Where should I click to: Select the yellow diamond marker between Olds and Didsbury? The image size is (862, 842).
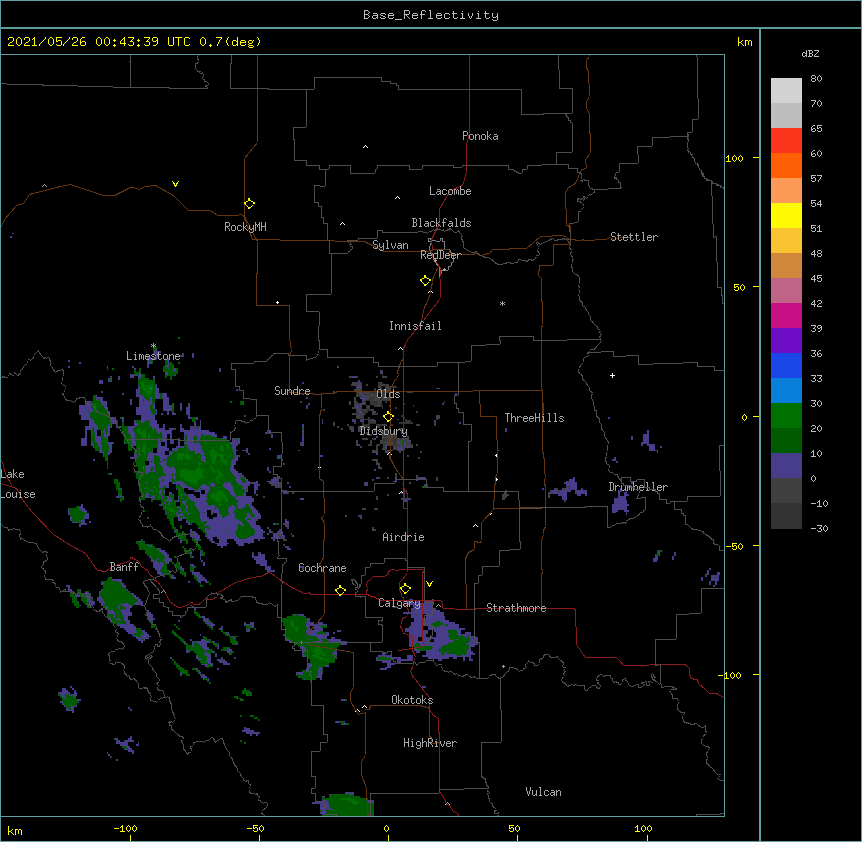pos(388,417)
